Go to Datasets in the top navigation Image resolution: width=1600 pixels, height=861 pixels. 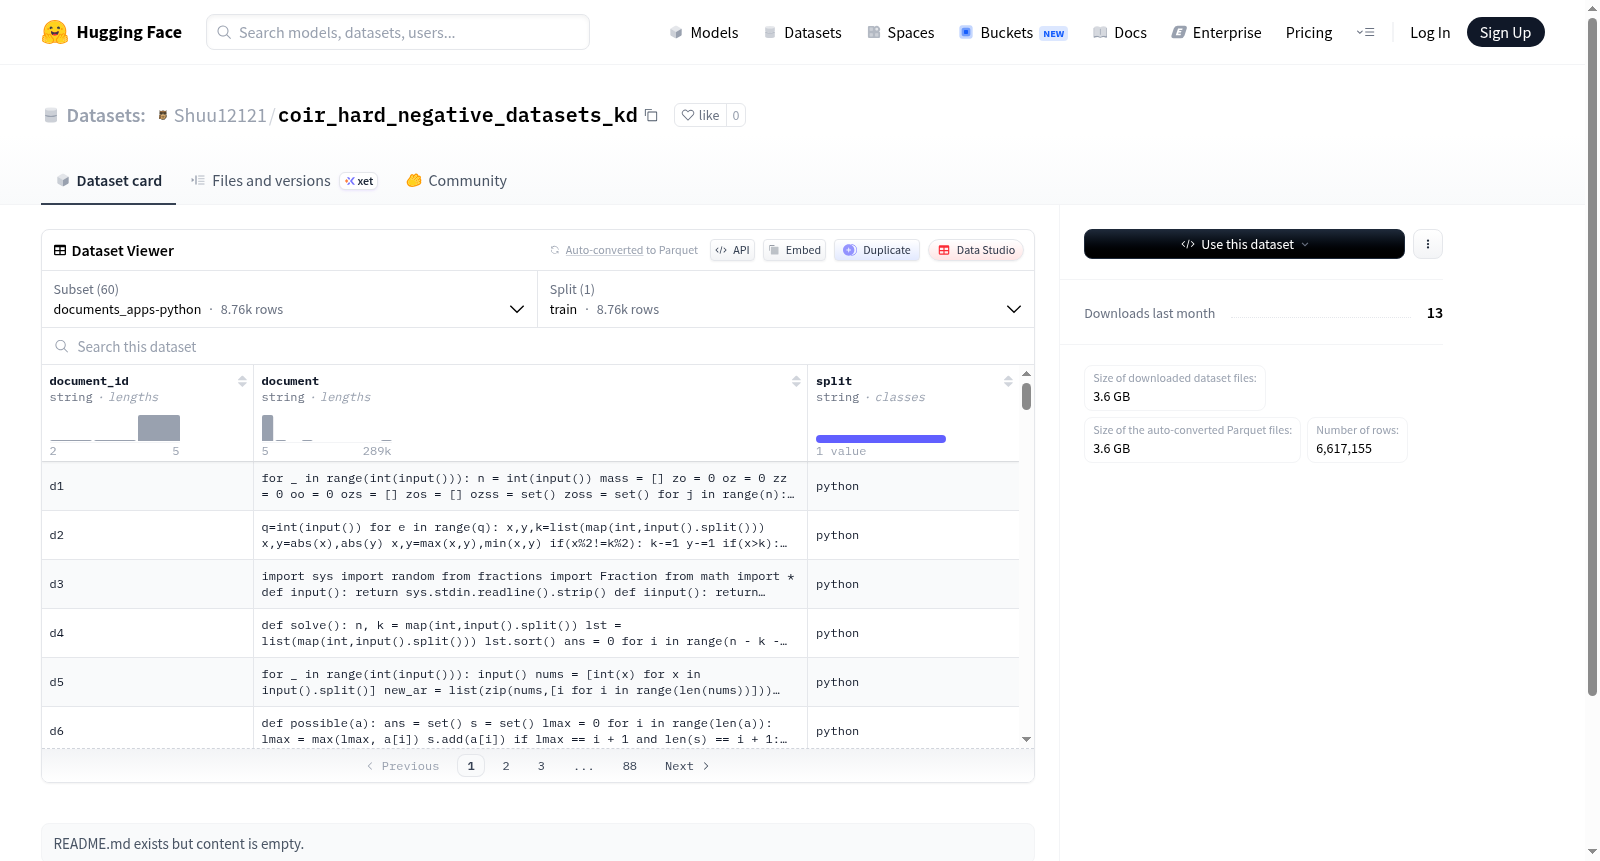point(803,32)
